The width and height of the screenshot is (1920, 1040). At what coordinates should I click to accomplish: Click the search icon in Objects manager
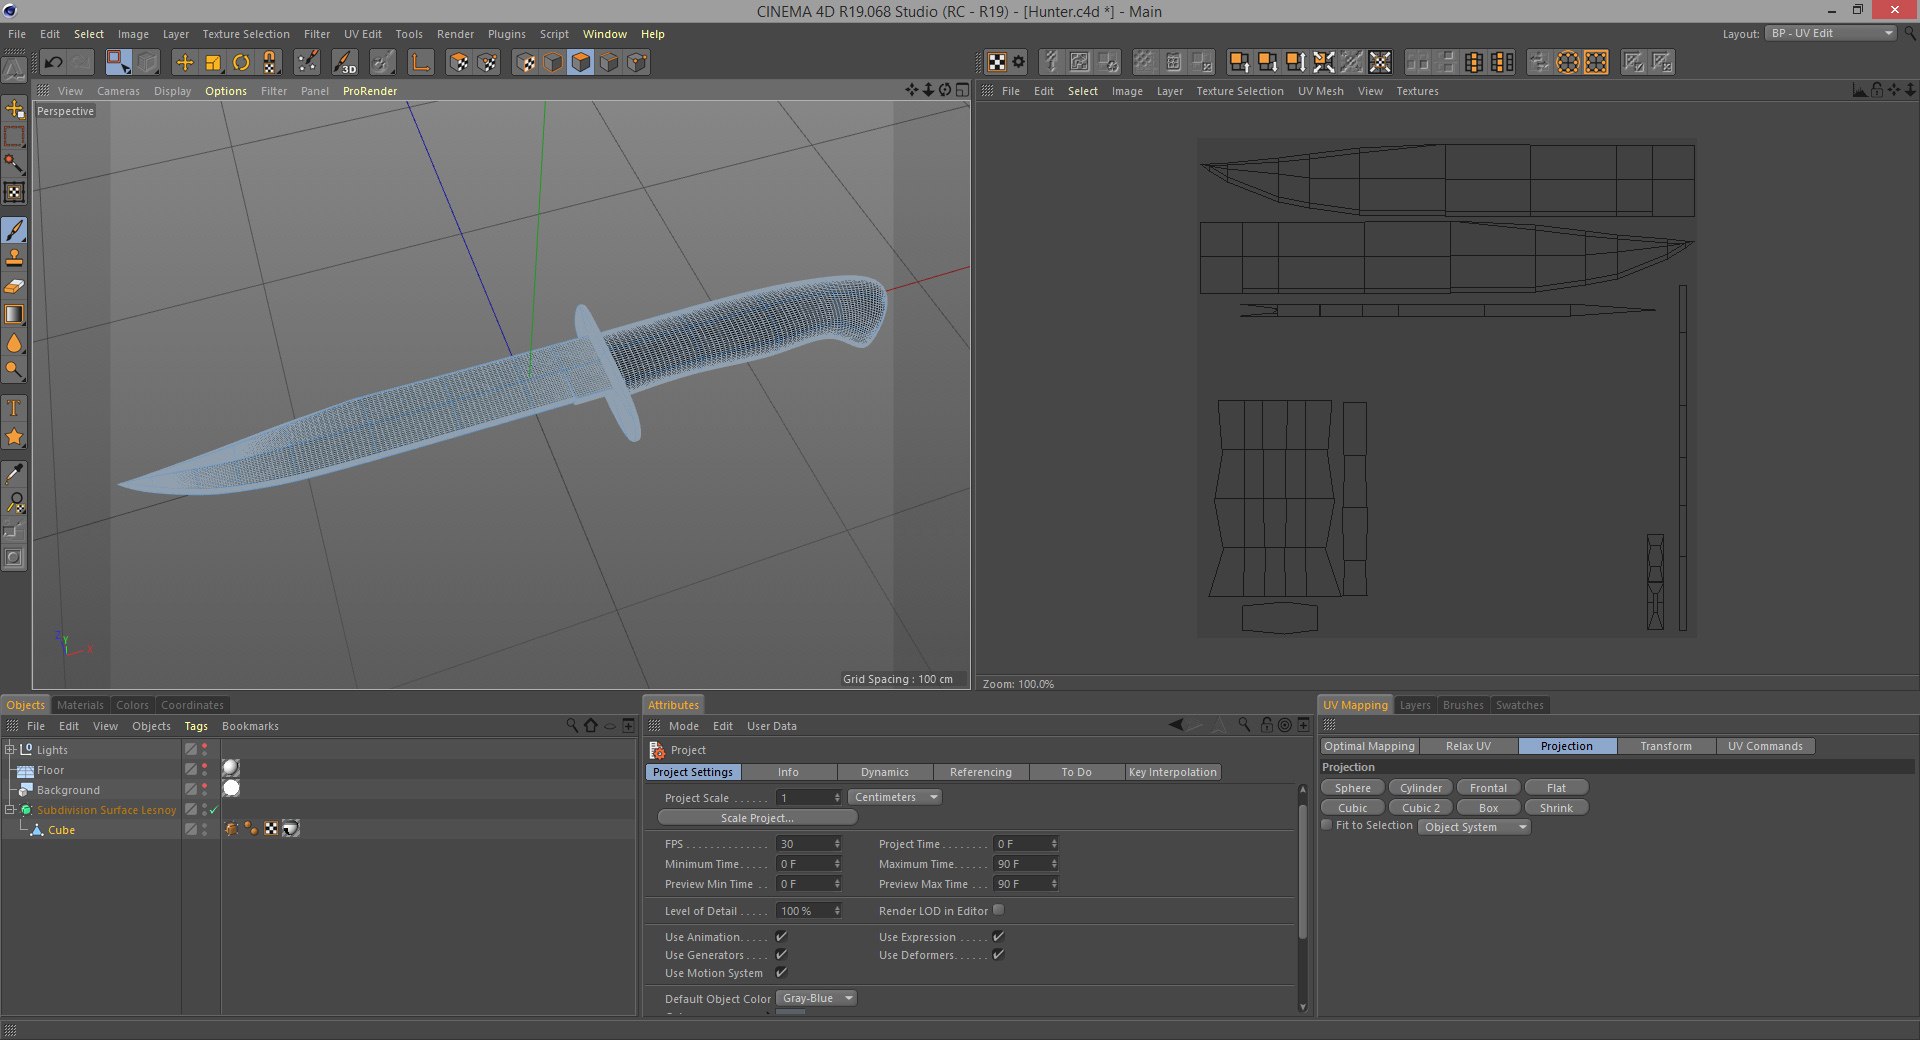572,726
